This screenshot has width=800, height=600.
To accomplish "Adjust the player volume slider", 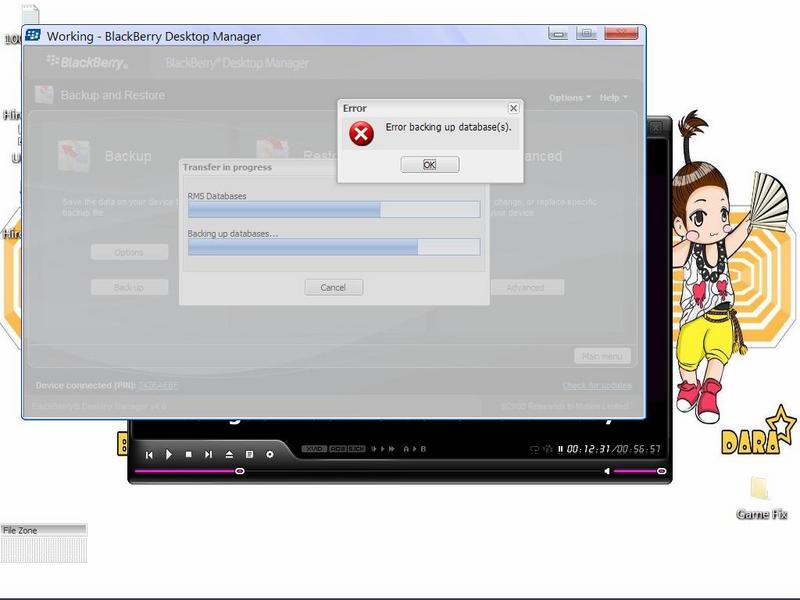I will 661,471.
